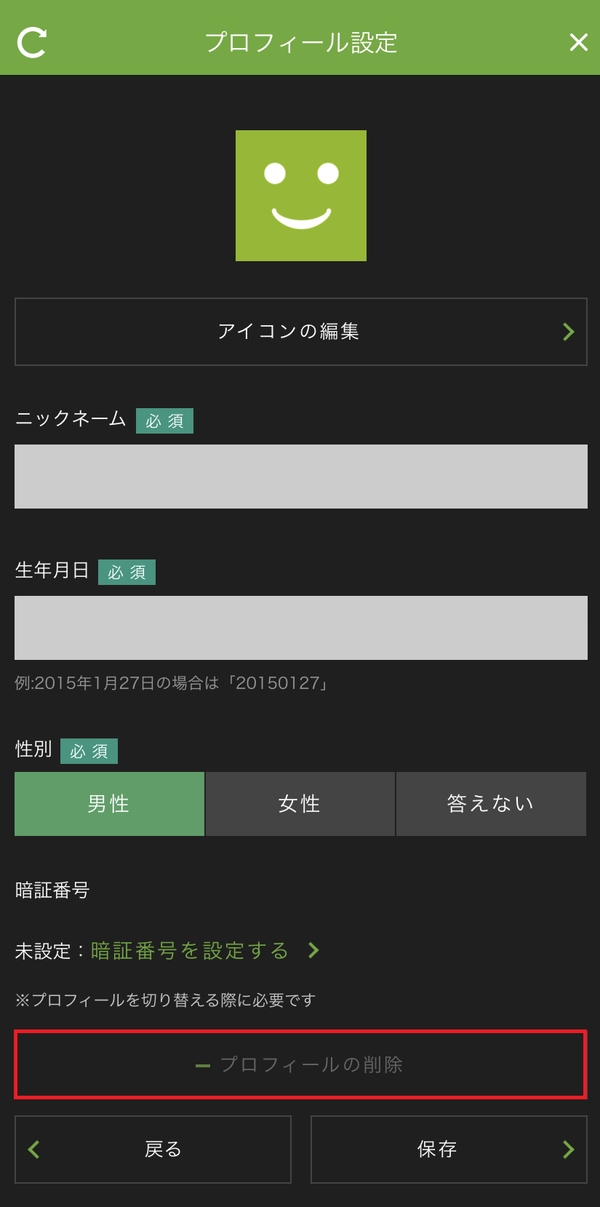This screenshot has height=1207, width=600.
Task: Go back with 戻る button
Action: pos(153,1149)
